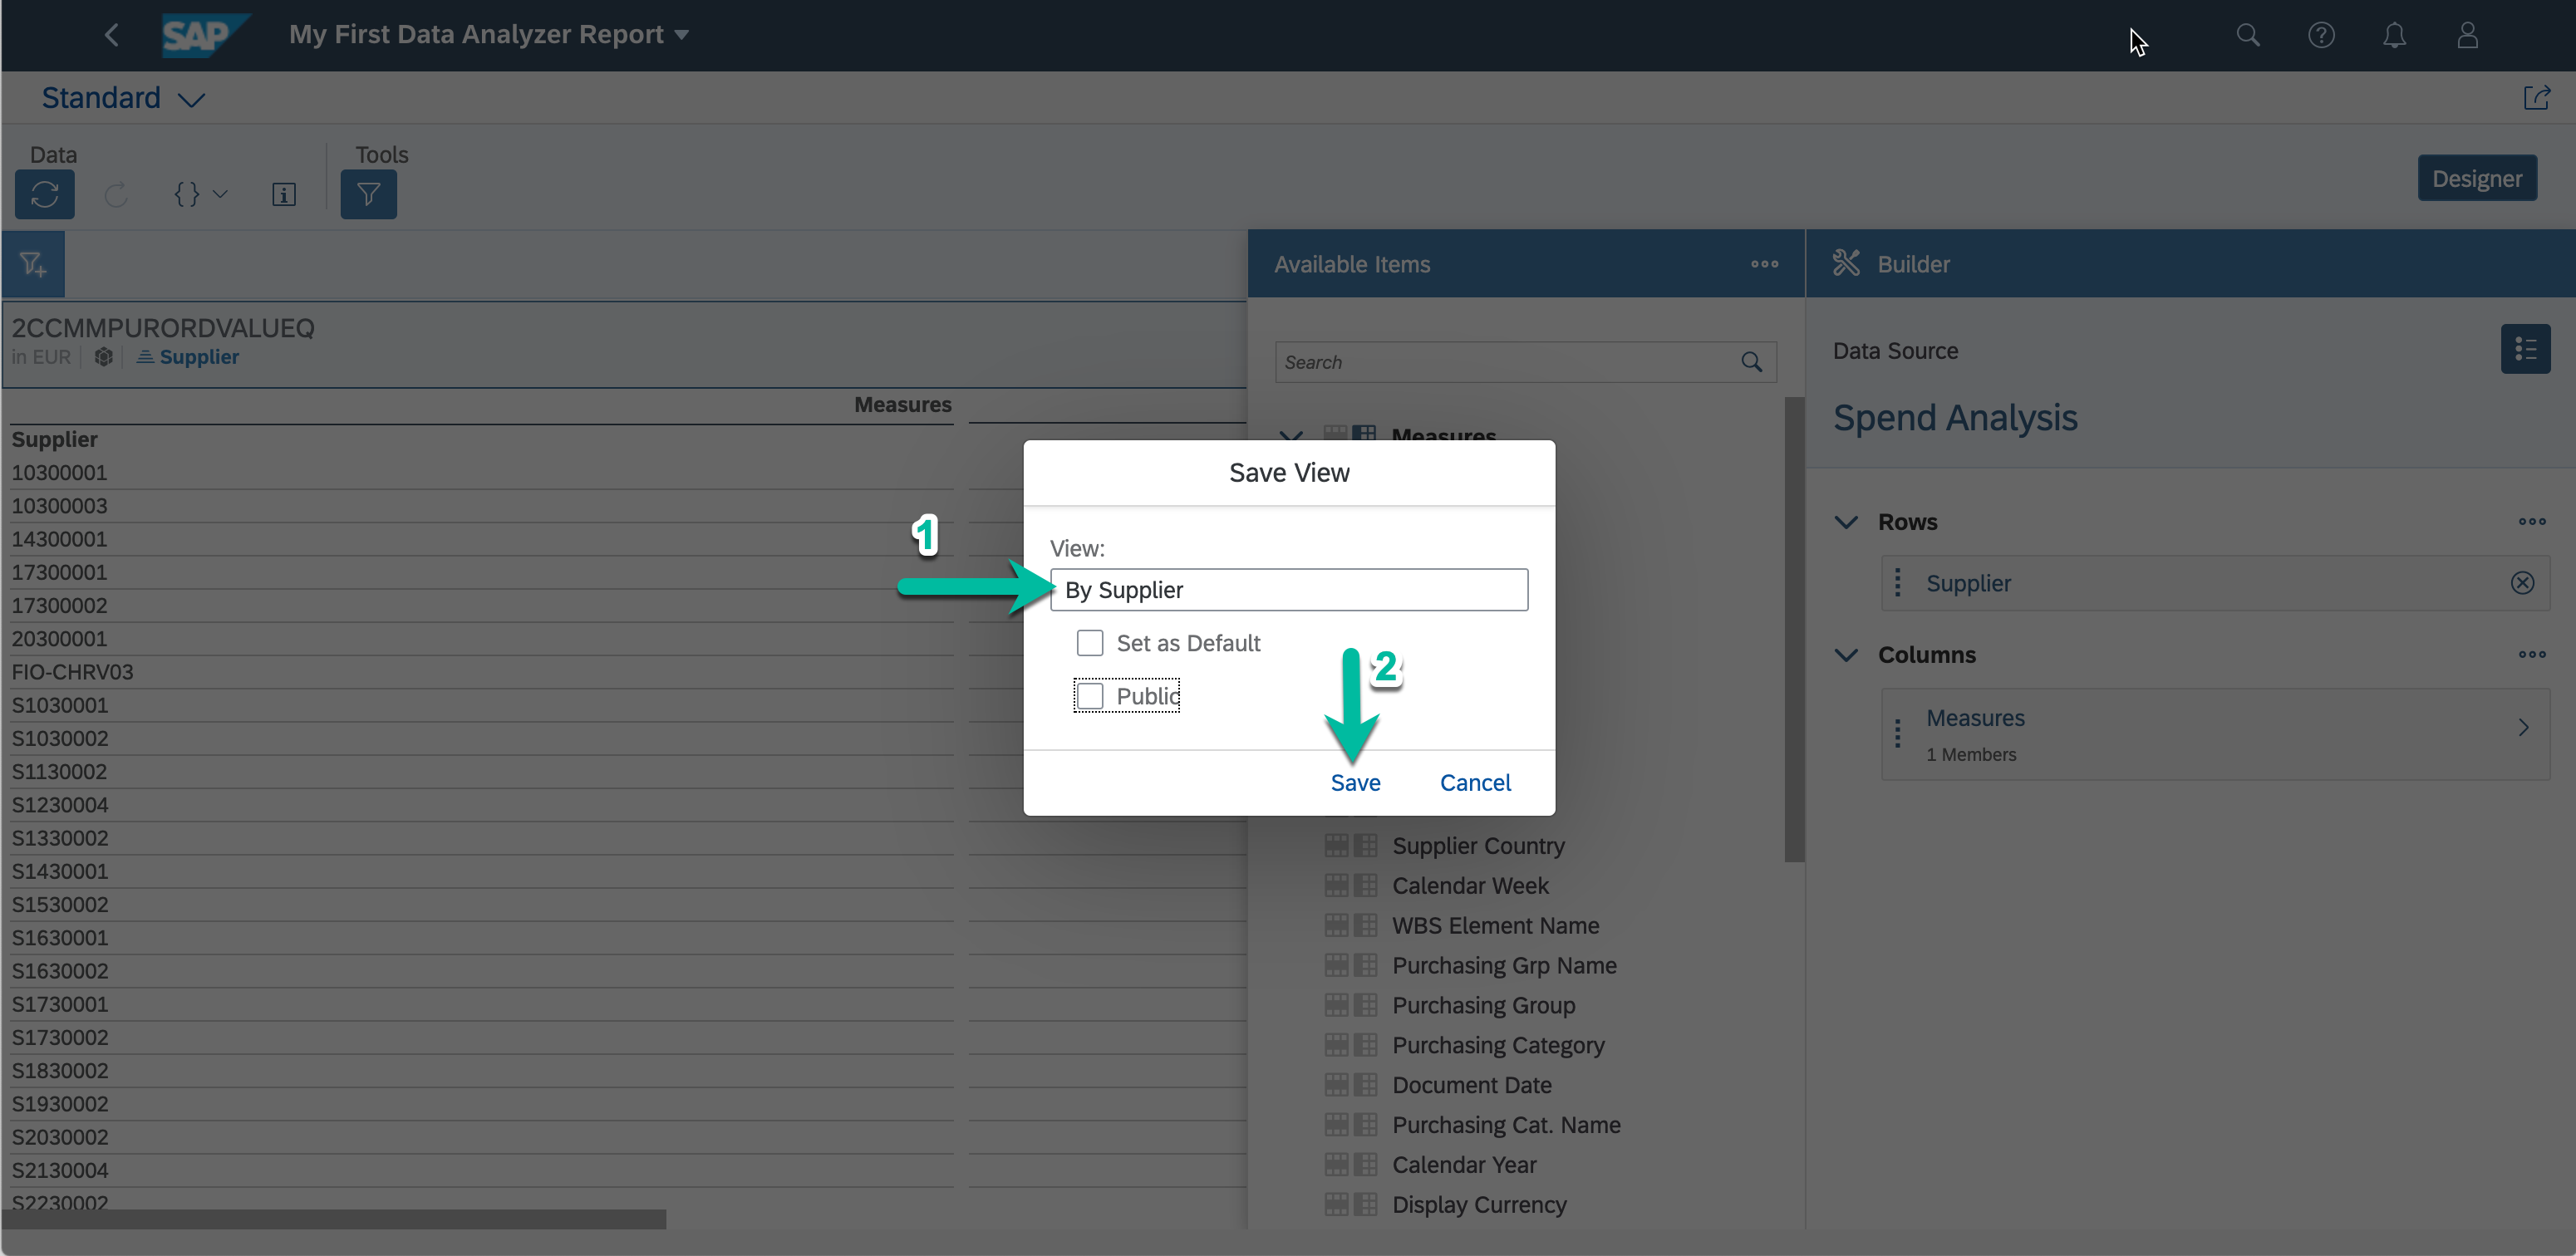Click the Filter tool icon

click(x=368, y=194)
